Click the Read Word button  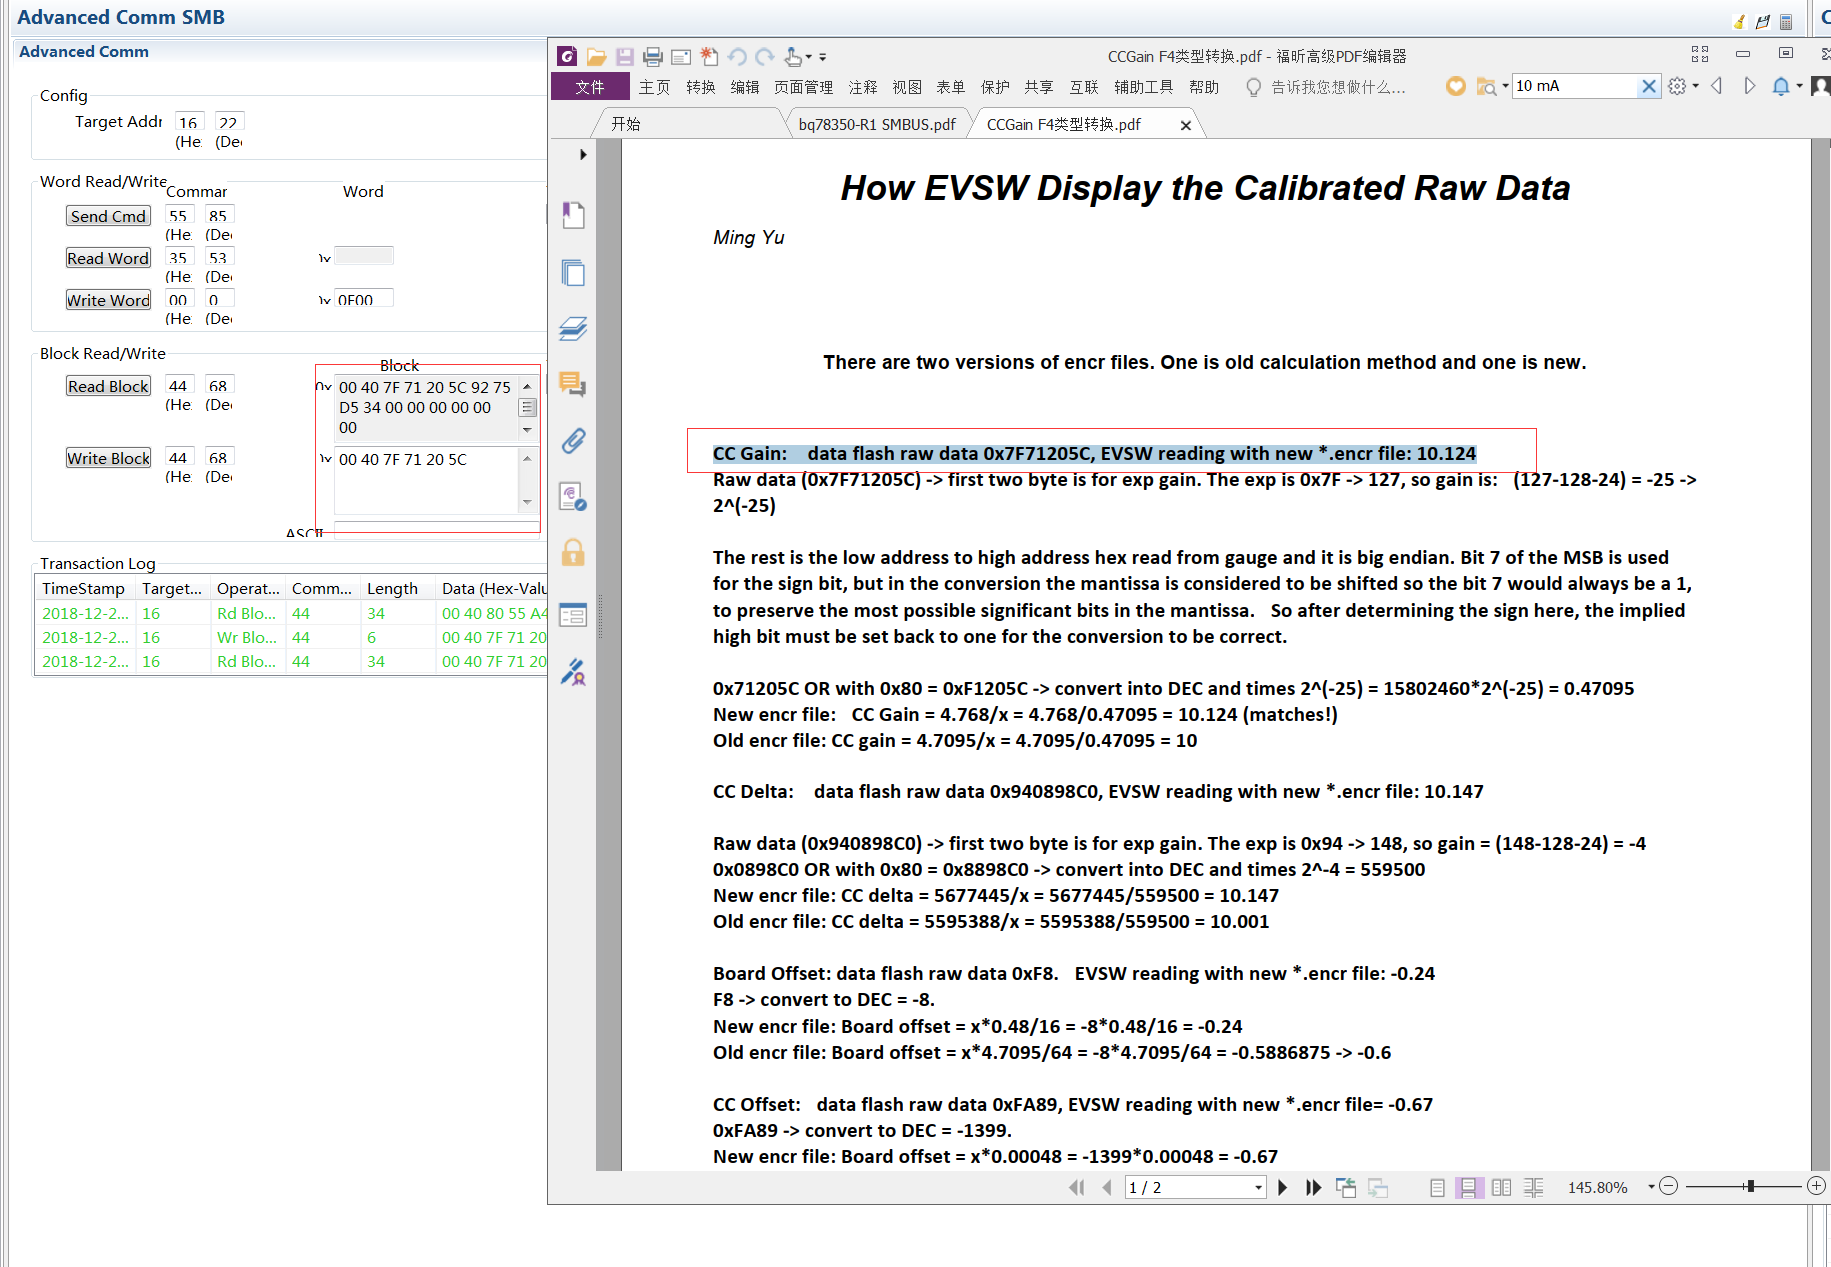108,258
